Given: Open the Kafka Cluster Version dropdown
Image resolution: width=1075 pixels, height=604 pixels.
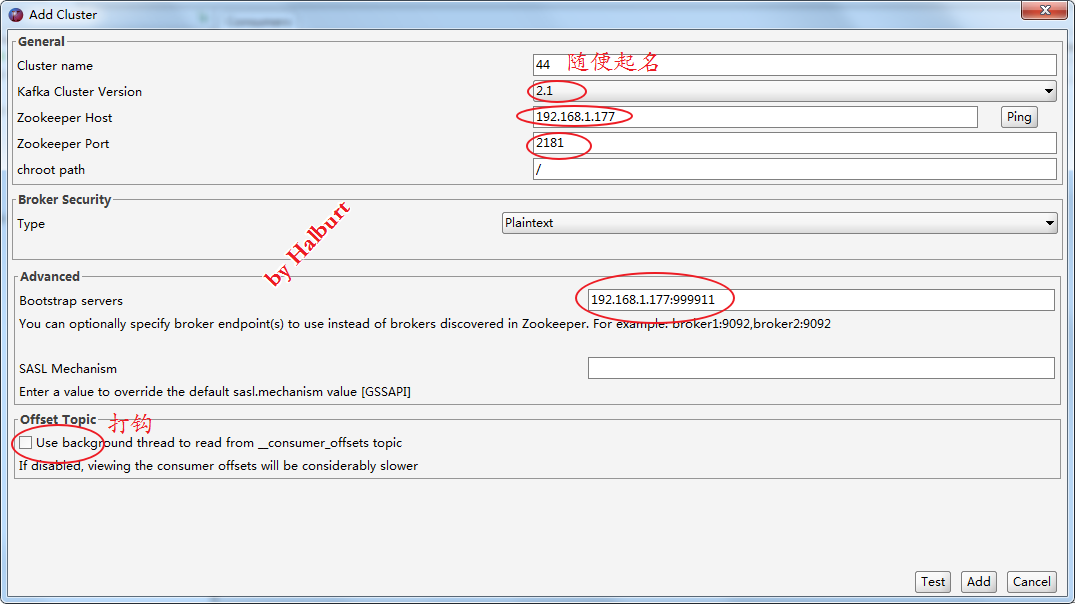Looking at the screenshot, I should pos(794,91).
